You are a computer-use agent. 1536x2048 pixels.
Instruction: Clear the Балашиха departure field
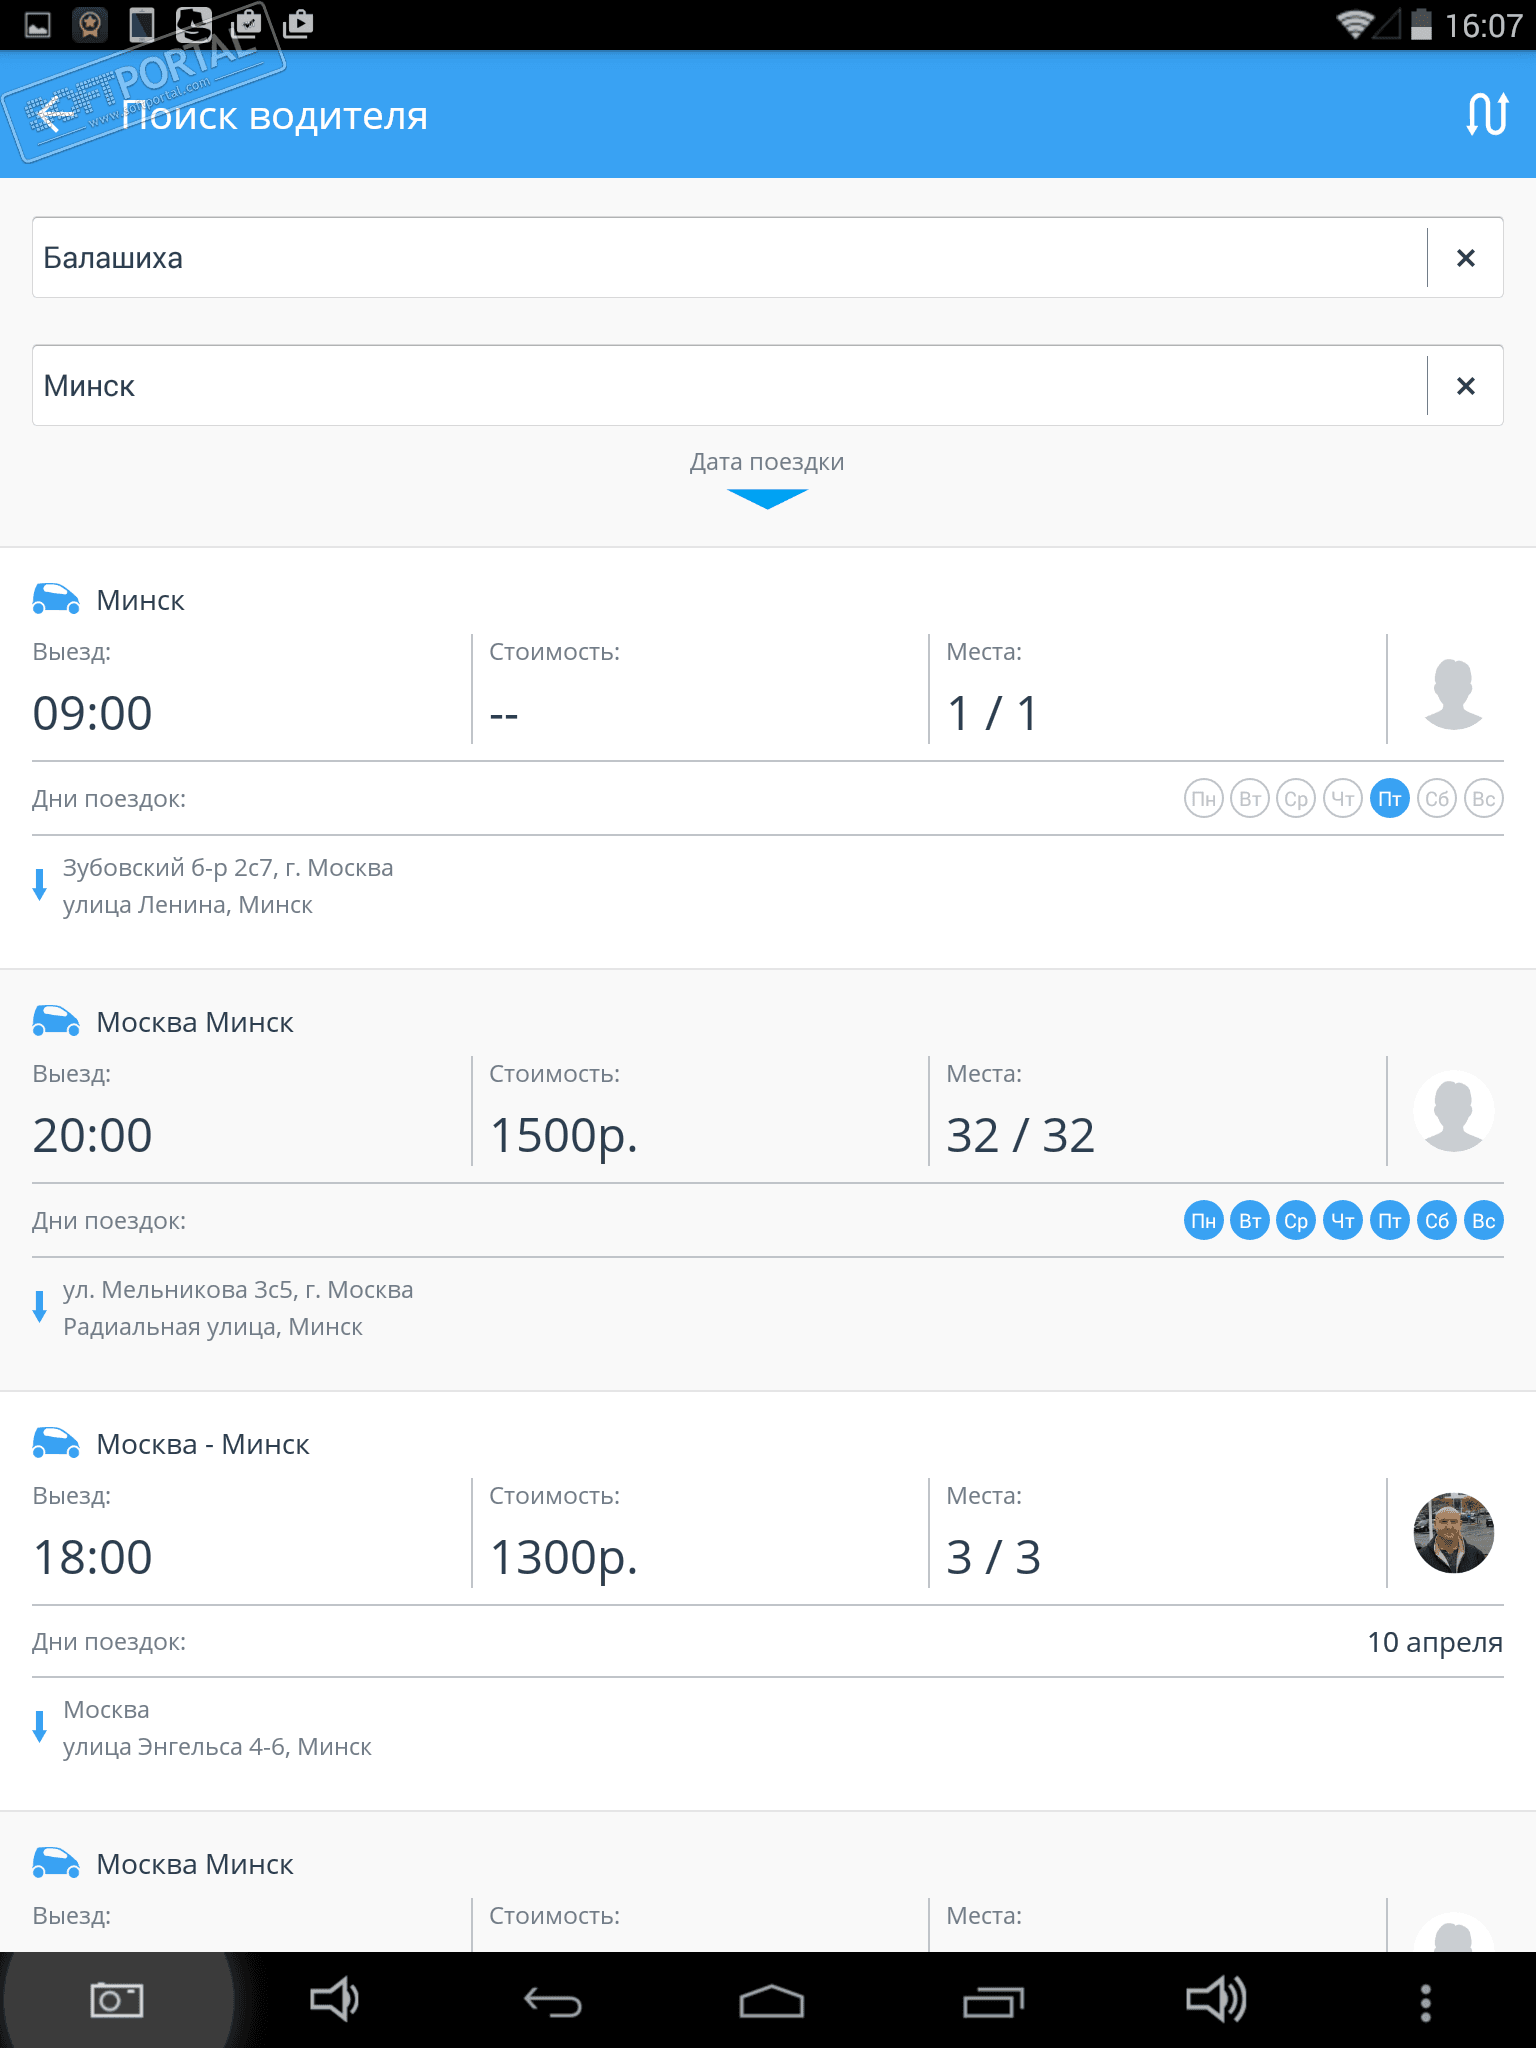pyautogui.click(x=1466, y=258)
